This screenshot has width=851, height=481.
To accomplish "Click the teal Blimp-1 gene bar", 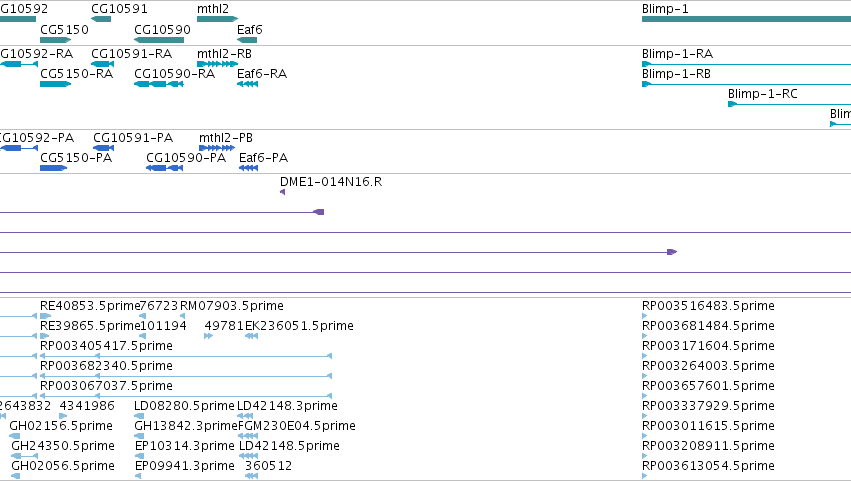I will coord(746,19).
